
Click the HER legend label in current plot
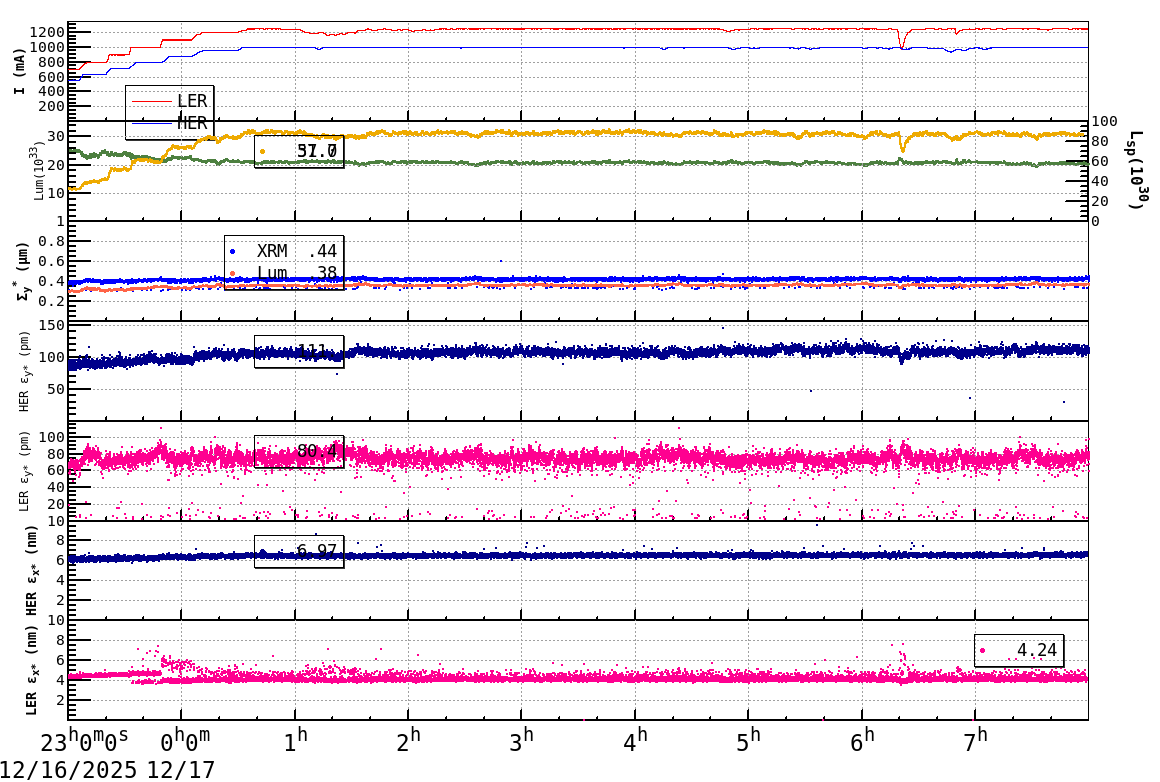tap(192, 123)
